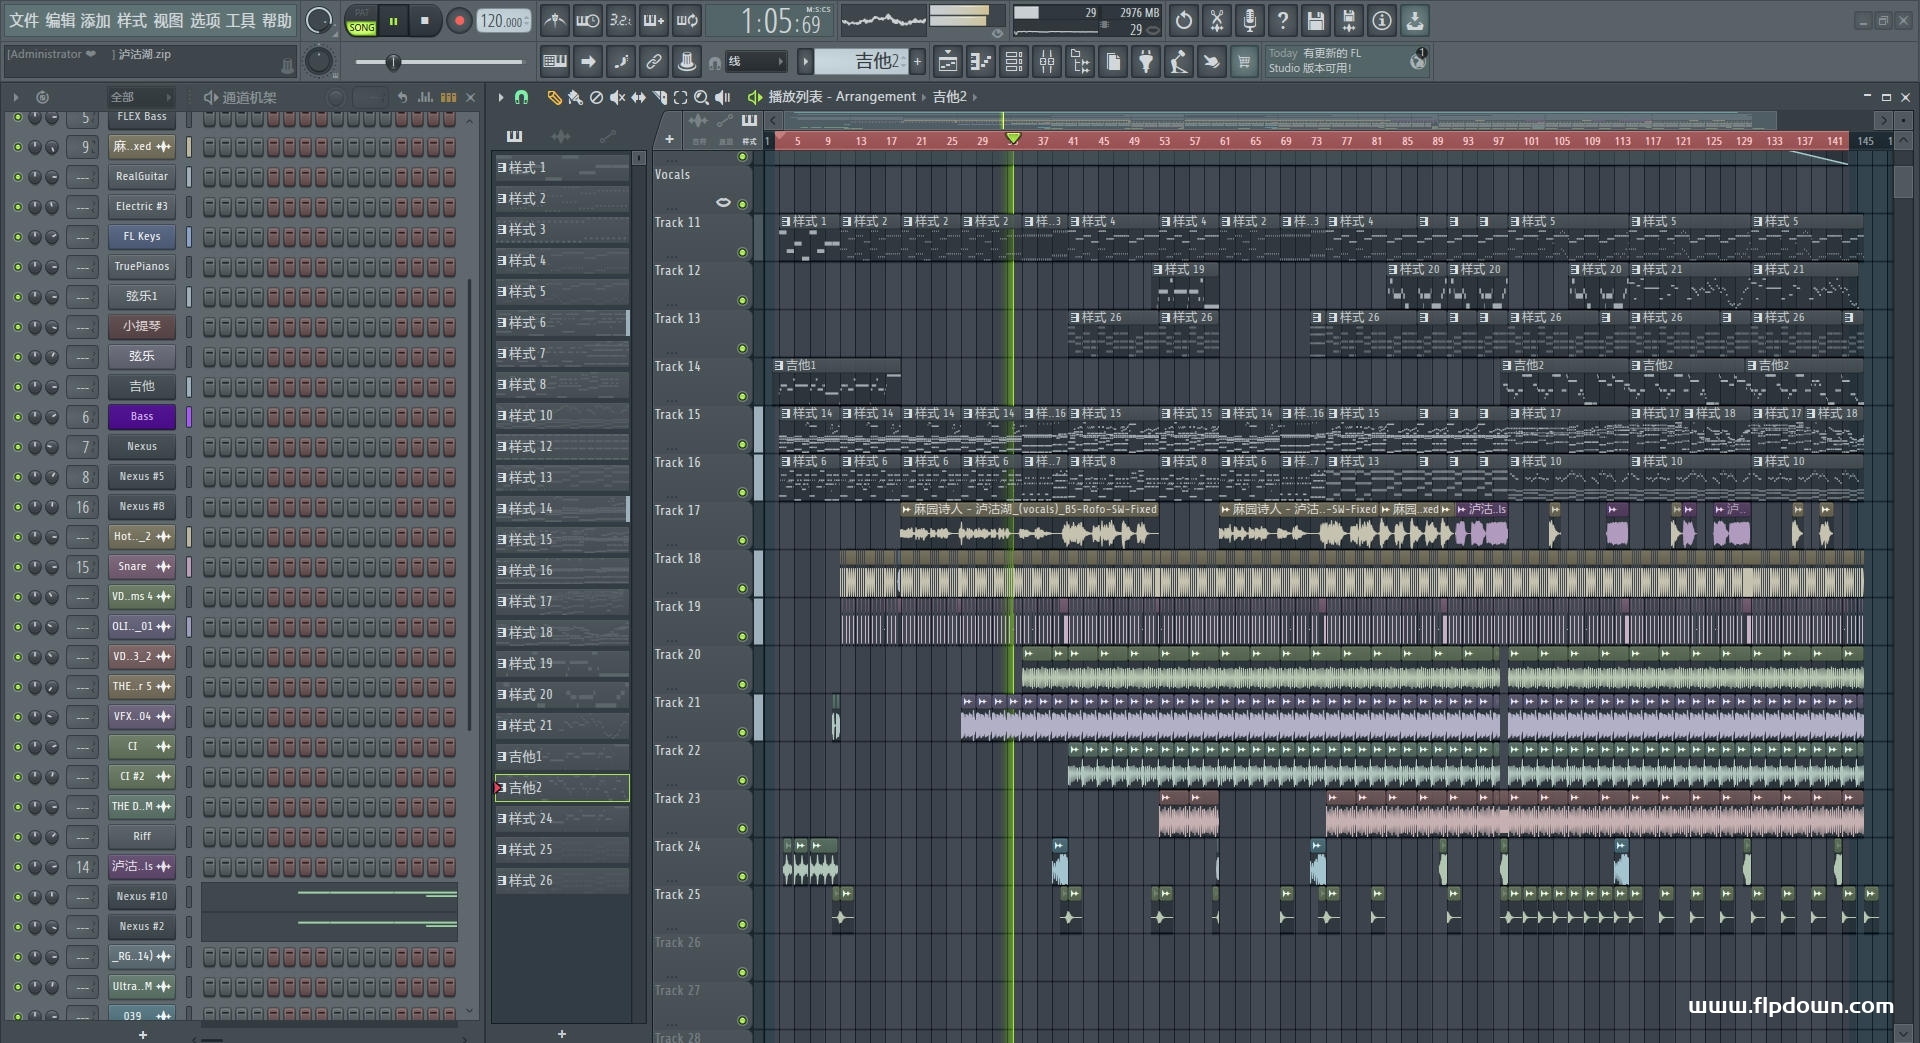Viewport: 1920px width, 1043px height.
Task: Click the master pitch slider knob
Action: 393,62
